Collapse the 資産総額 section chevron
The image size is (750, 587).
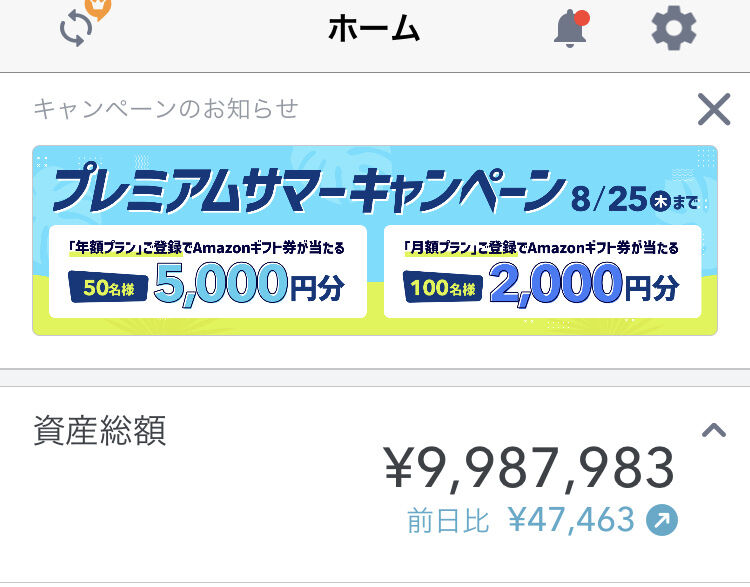[x=713, y=431]
